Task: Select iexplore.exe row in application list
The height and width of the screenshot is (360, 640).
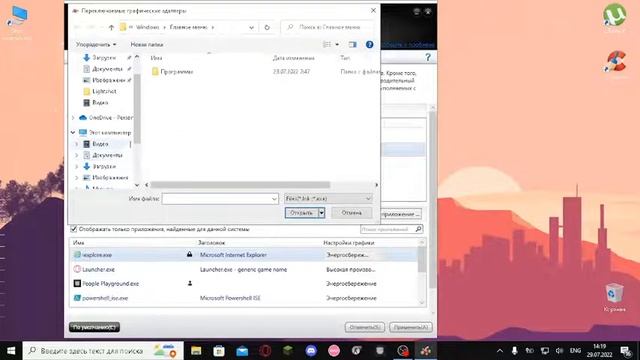Action: coord(243,255)
